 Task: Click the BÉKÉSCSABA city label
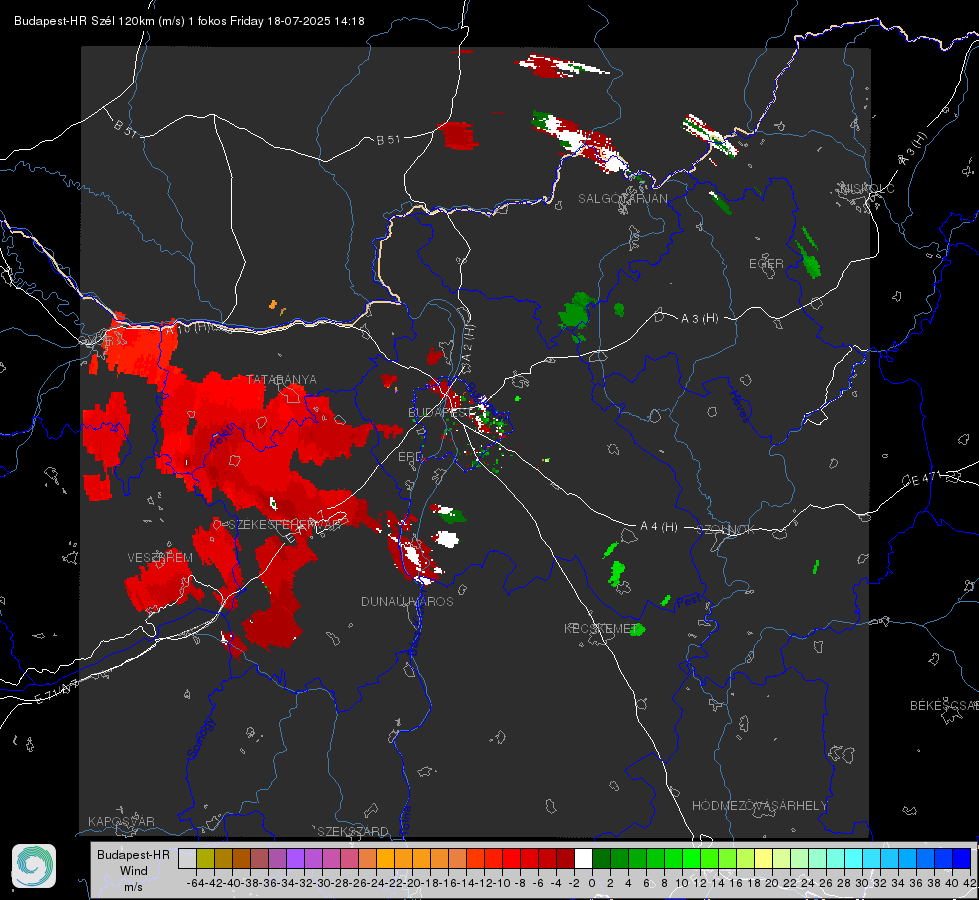(944, 706)
